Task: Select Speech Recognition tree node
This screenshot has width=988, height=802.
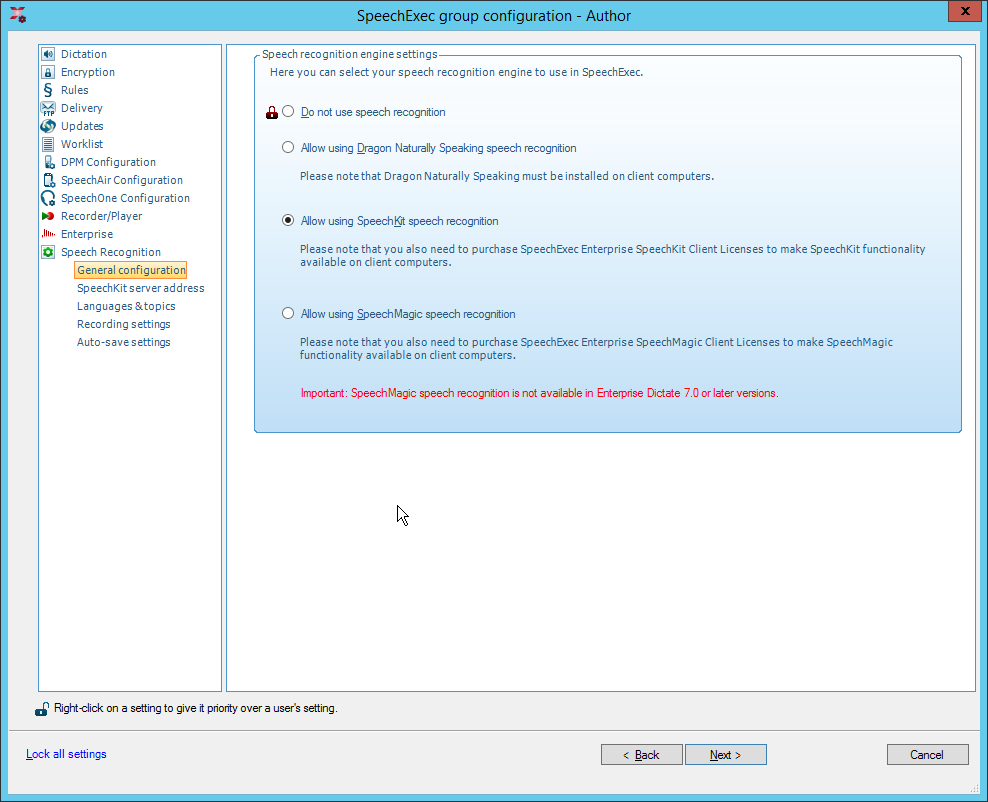Action: click(111, 252)
